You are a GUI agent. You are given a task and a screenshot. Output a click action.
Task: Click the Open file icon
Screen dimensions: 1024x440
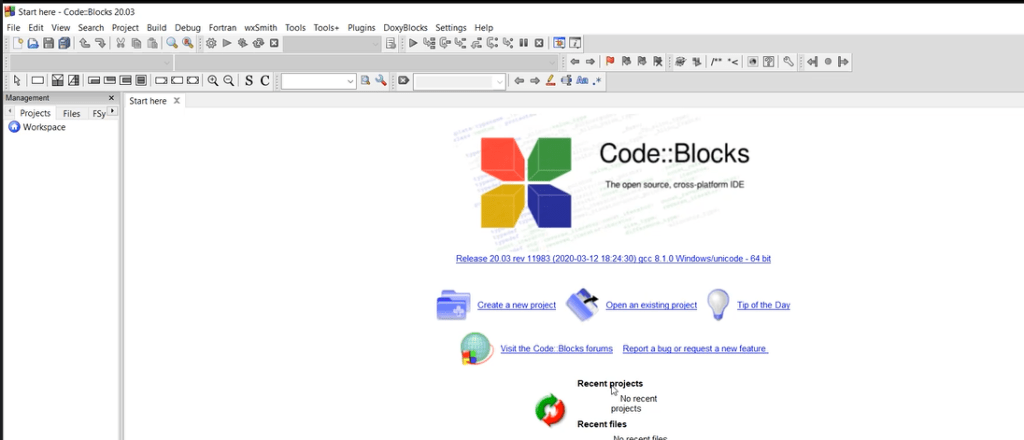click(33, 43)
